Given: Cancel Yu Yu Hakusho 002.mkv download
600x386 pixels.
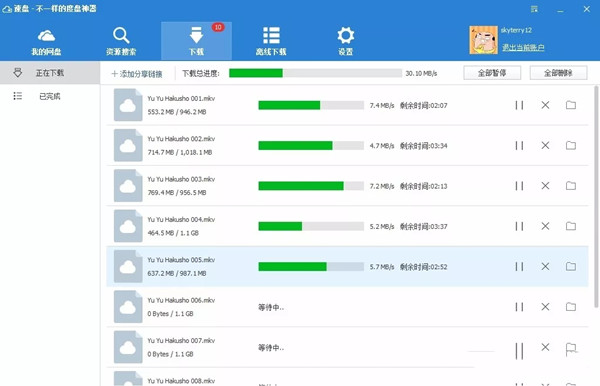Looking at the screenshot, I should tap(545, 145).
